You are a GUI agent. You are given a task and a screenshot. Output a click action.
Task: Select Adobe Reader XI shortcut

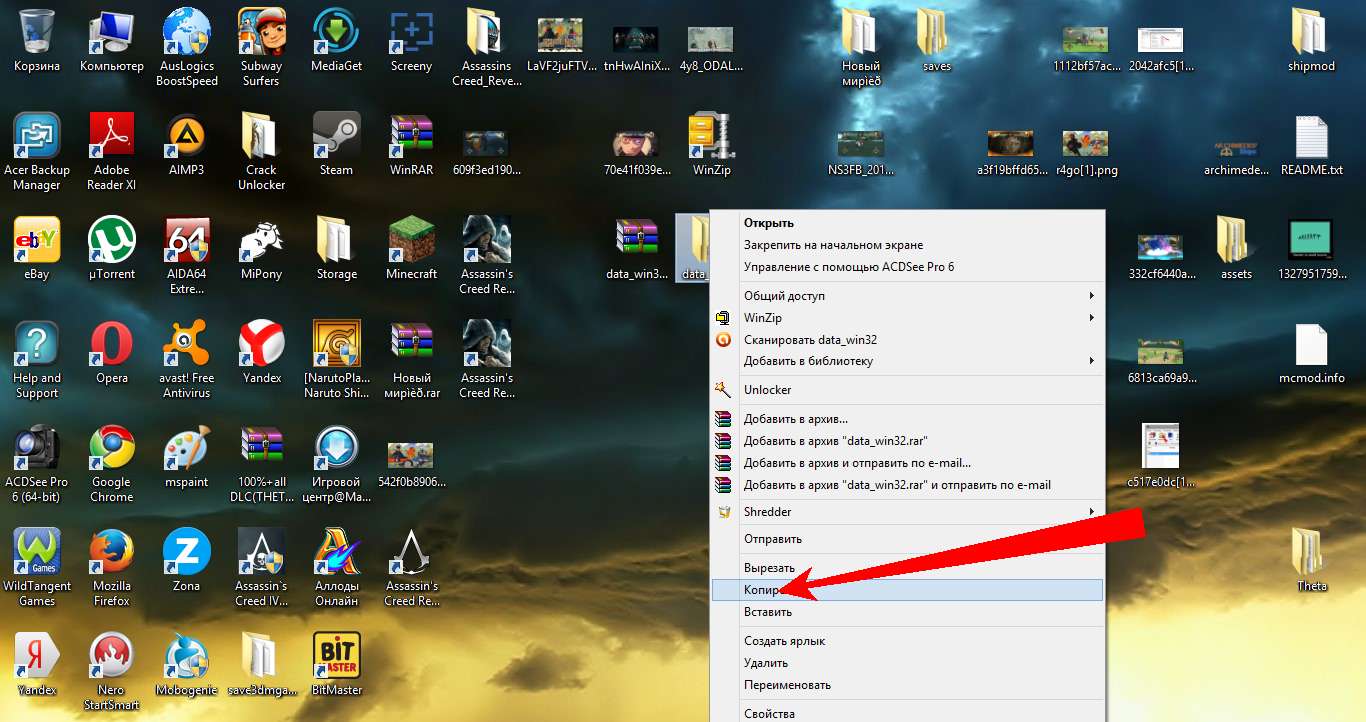tap(112, 136)
